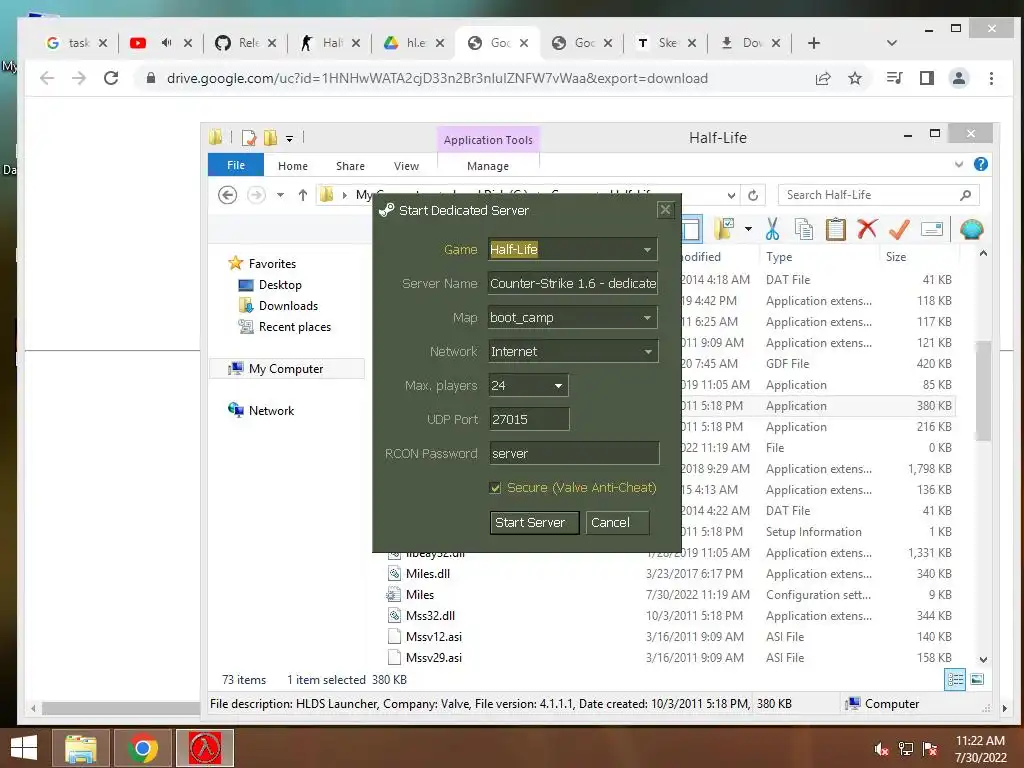Open Chrome media control icon
Image resolution: width=1024 pixels, height=768 pixels.
[x=894, y=78]
